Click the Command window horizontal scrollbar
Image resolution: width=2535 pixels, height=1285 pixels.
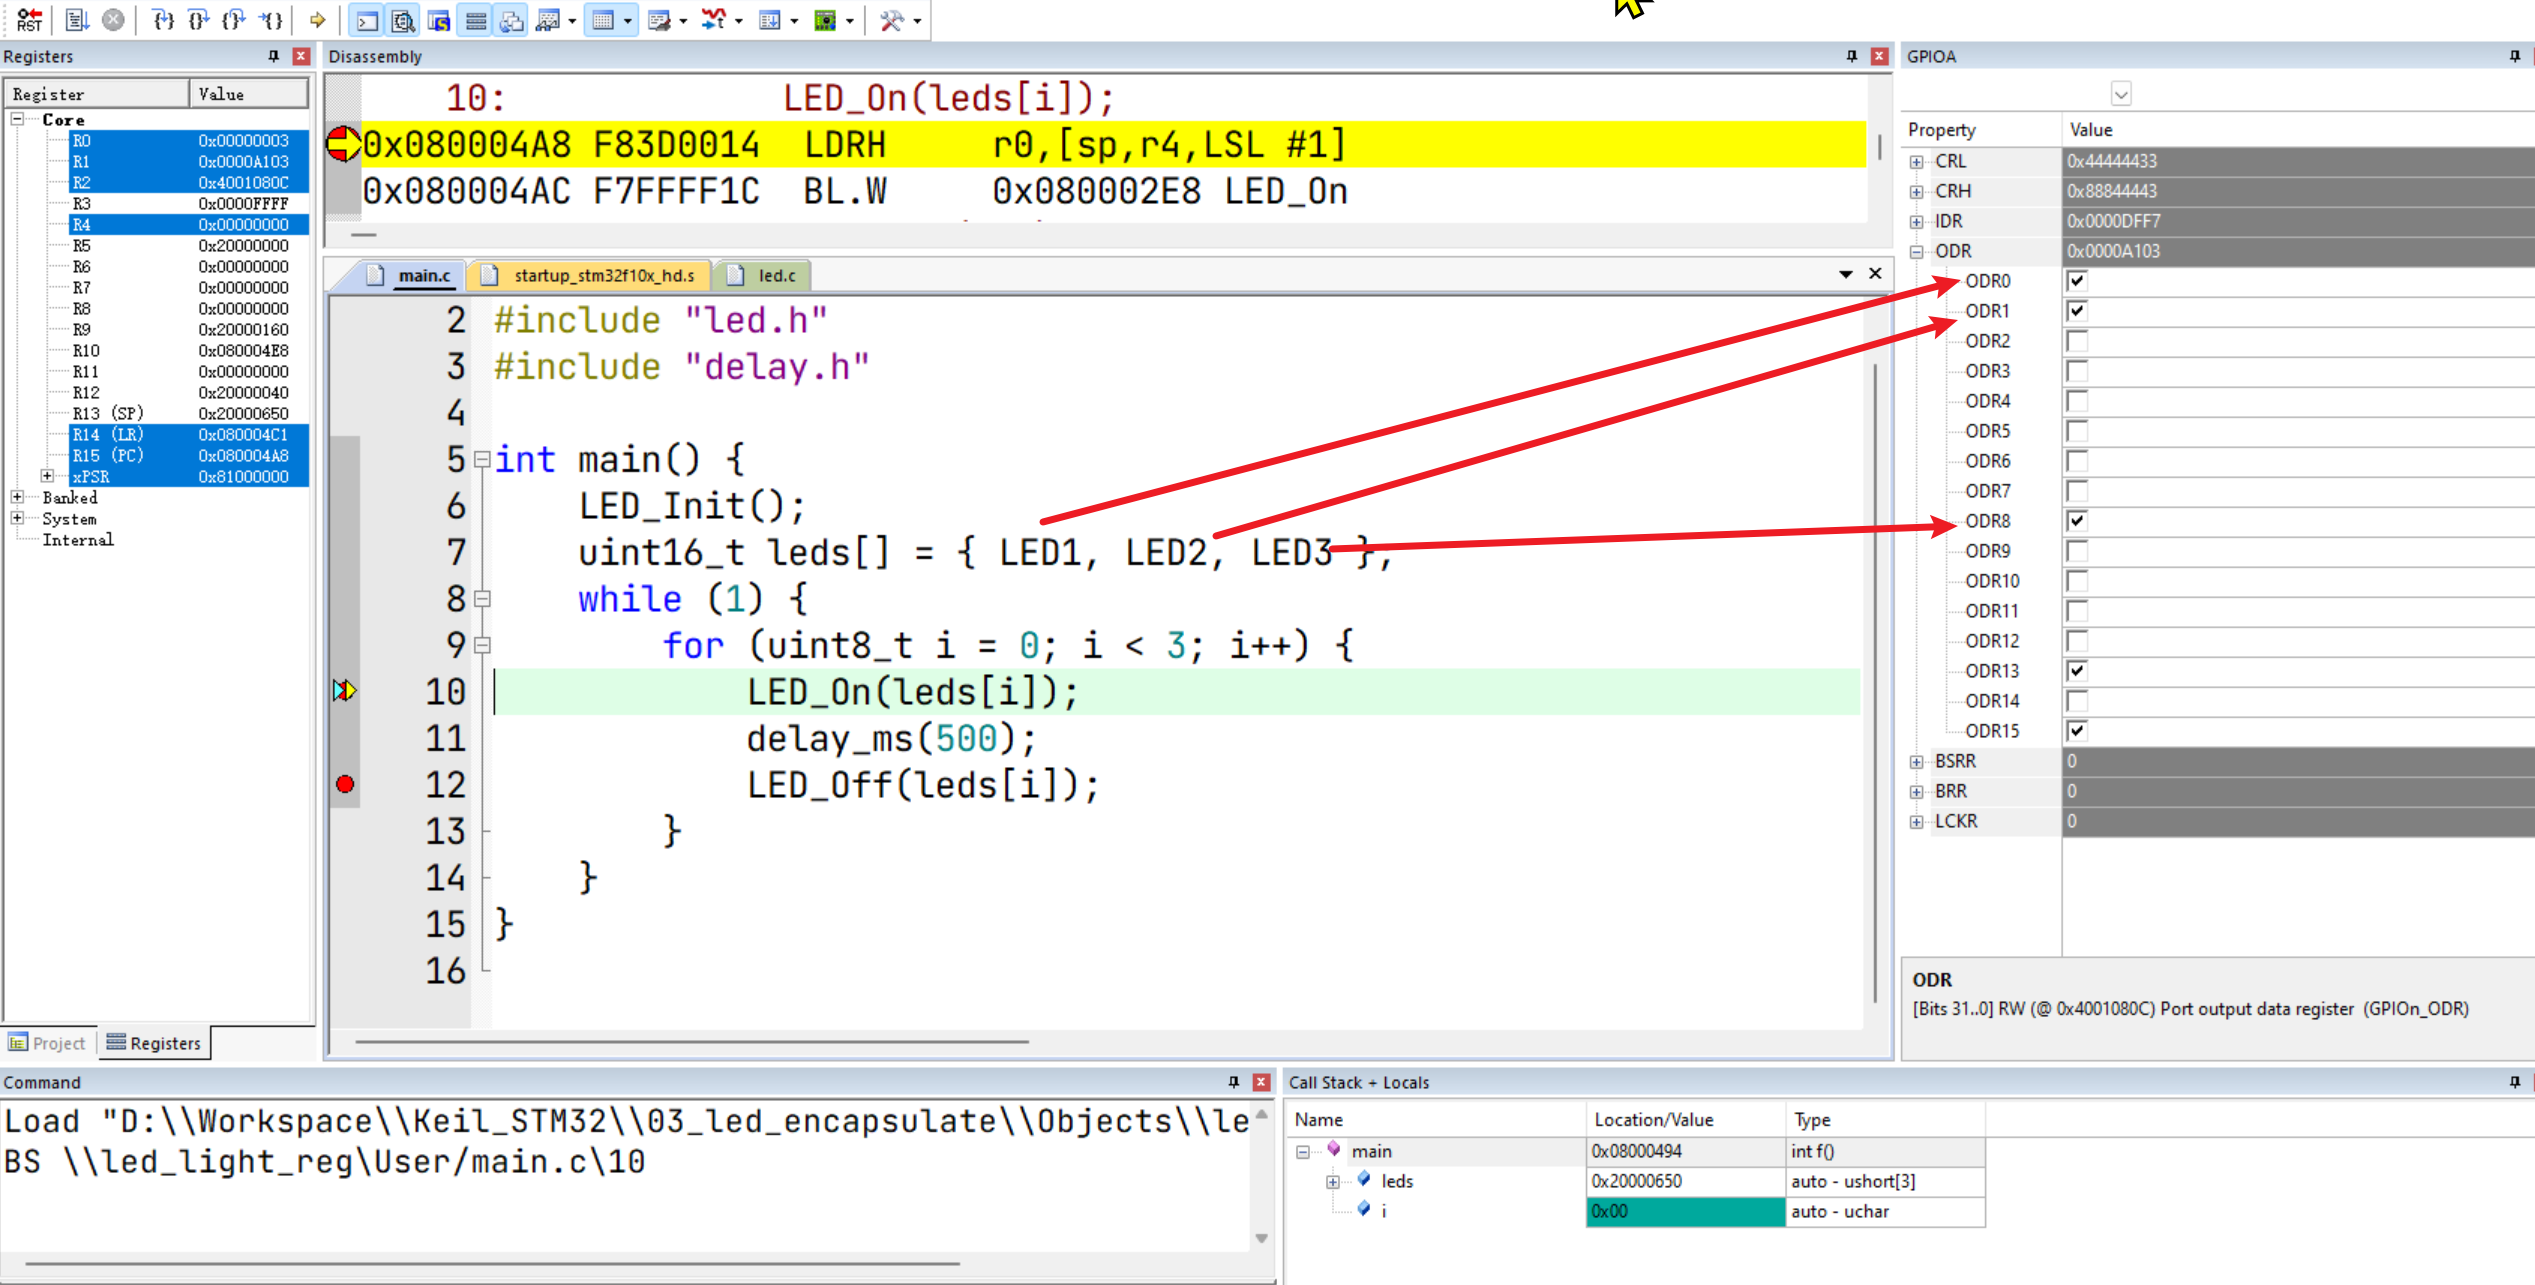pyautogui.click(x=492, y=1264)
